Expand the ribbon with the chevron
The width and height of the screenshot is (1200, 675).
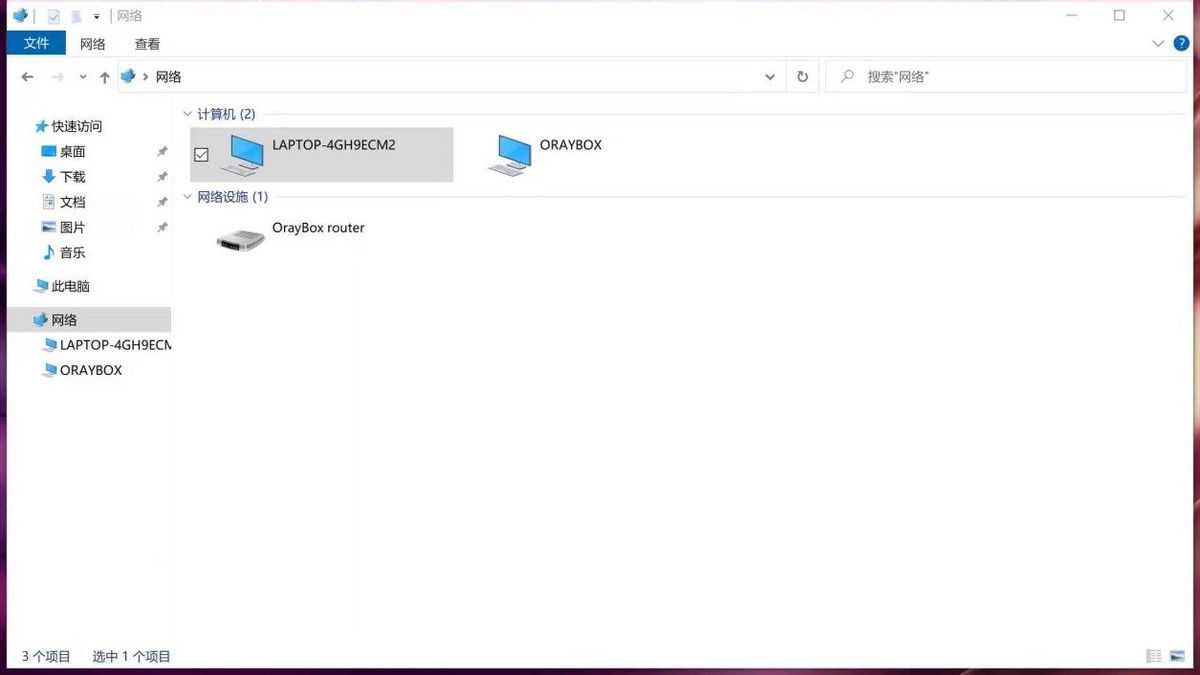coord(1158,44)
